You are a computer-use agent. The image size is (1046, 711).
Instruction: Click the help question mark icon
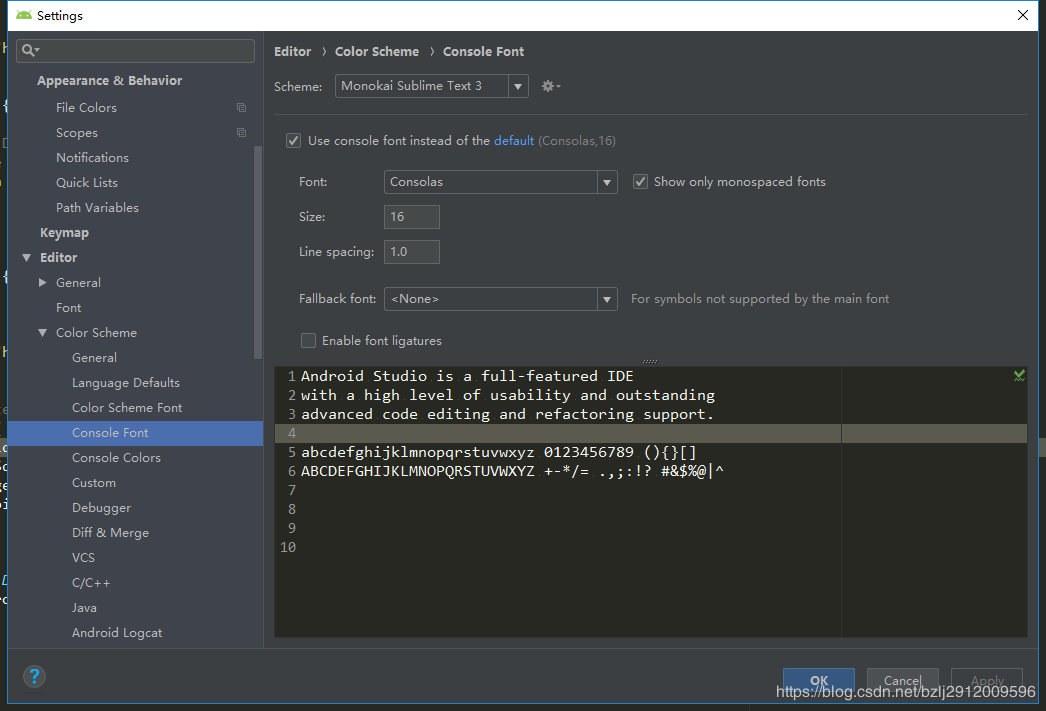(x=34, y=676)
